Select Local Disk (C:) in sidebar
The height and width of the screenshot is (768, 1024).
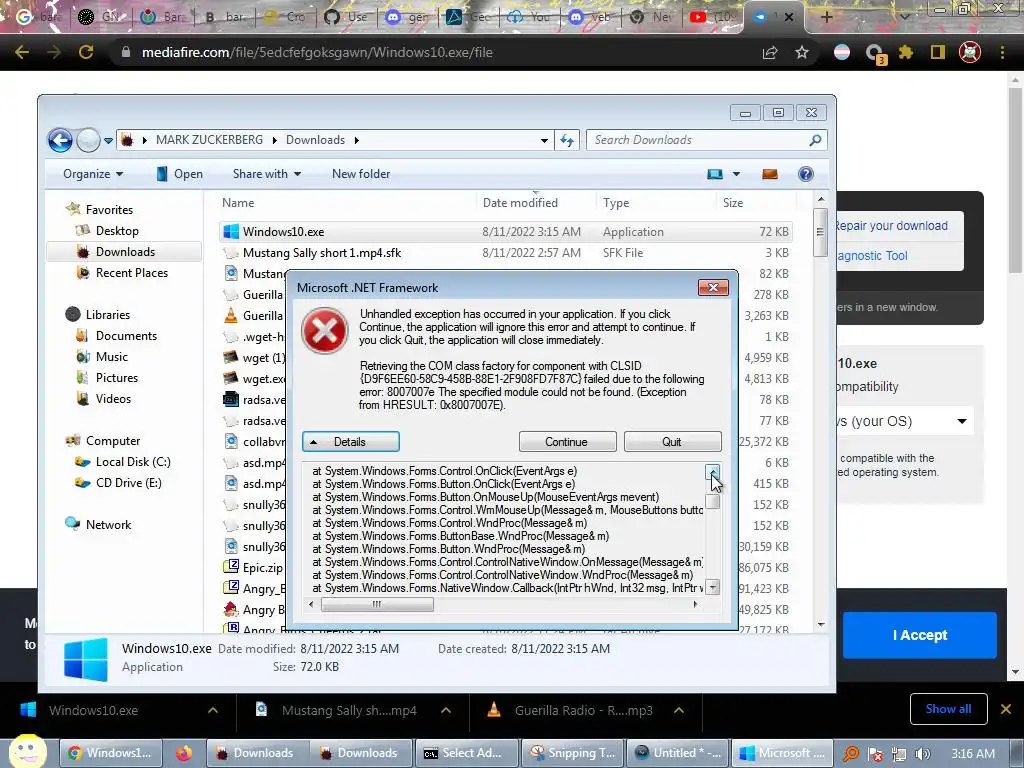point(133,462)
